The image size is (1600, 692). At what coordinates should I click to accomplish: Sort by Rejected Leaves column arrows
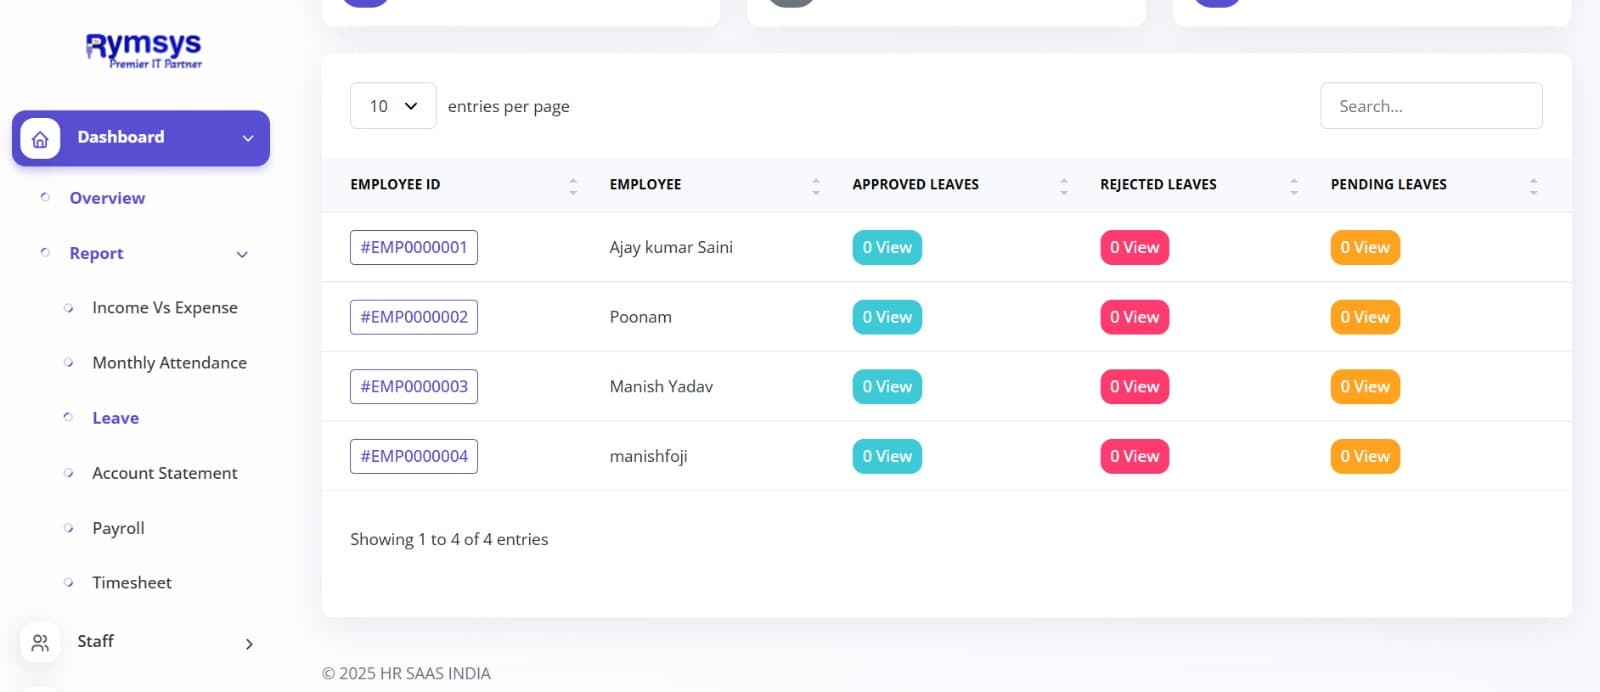pos(1294,185)
